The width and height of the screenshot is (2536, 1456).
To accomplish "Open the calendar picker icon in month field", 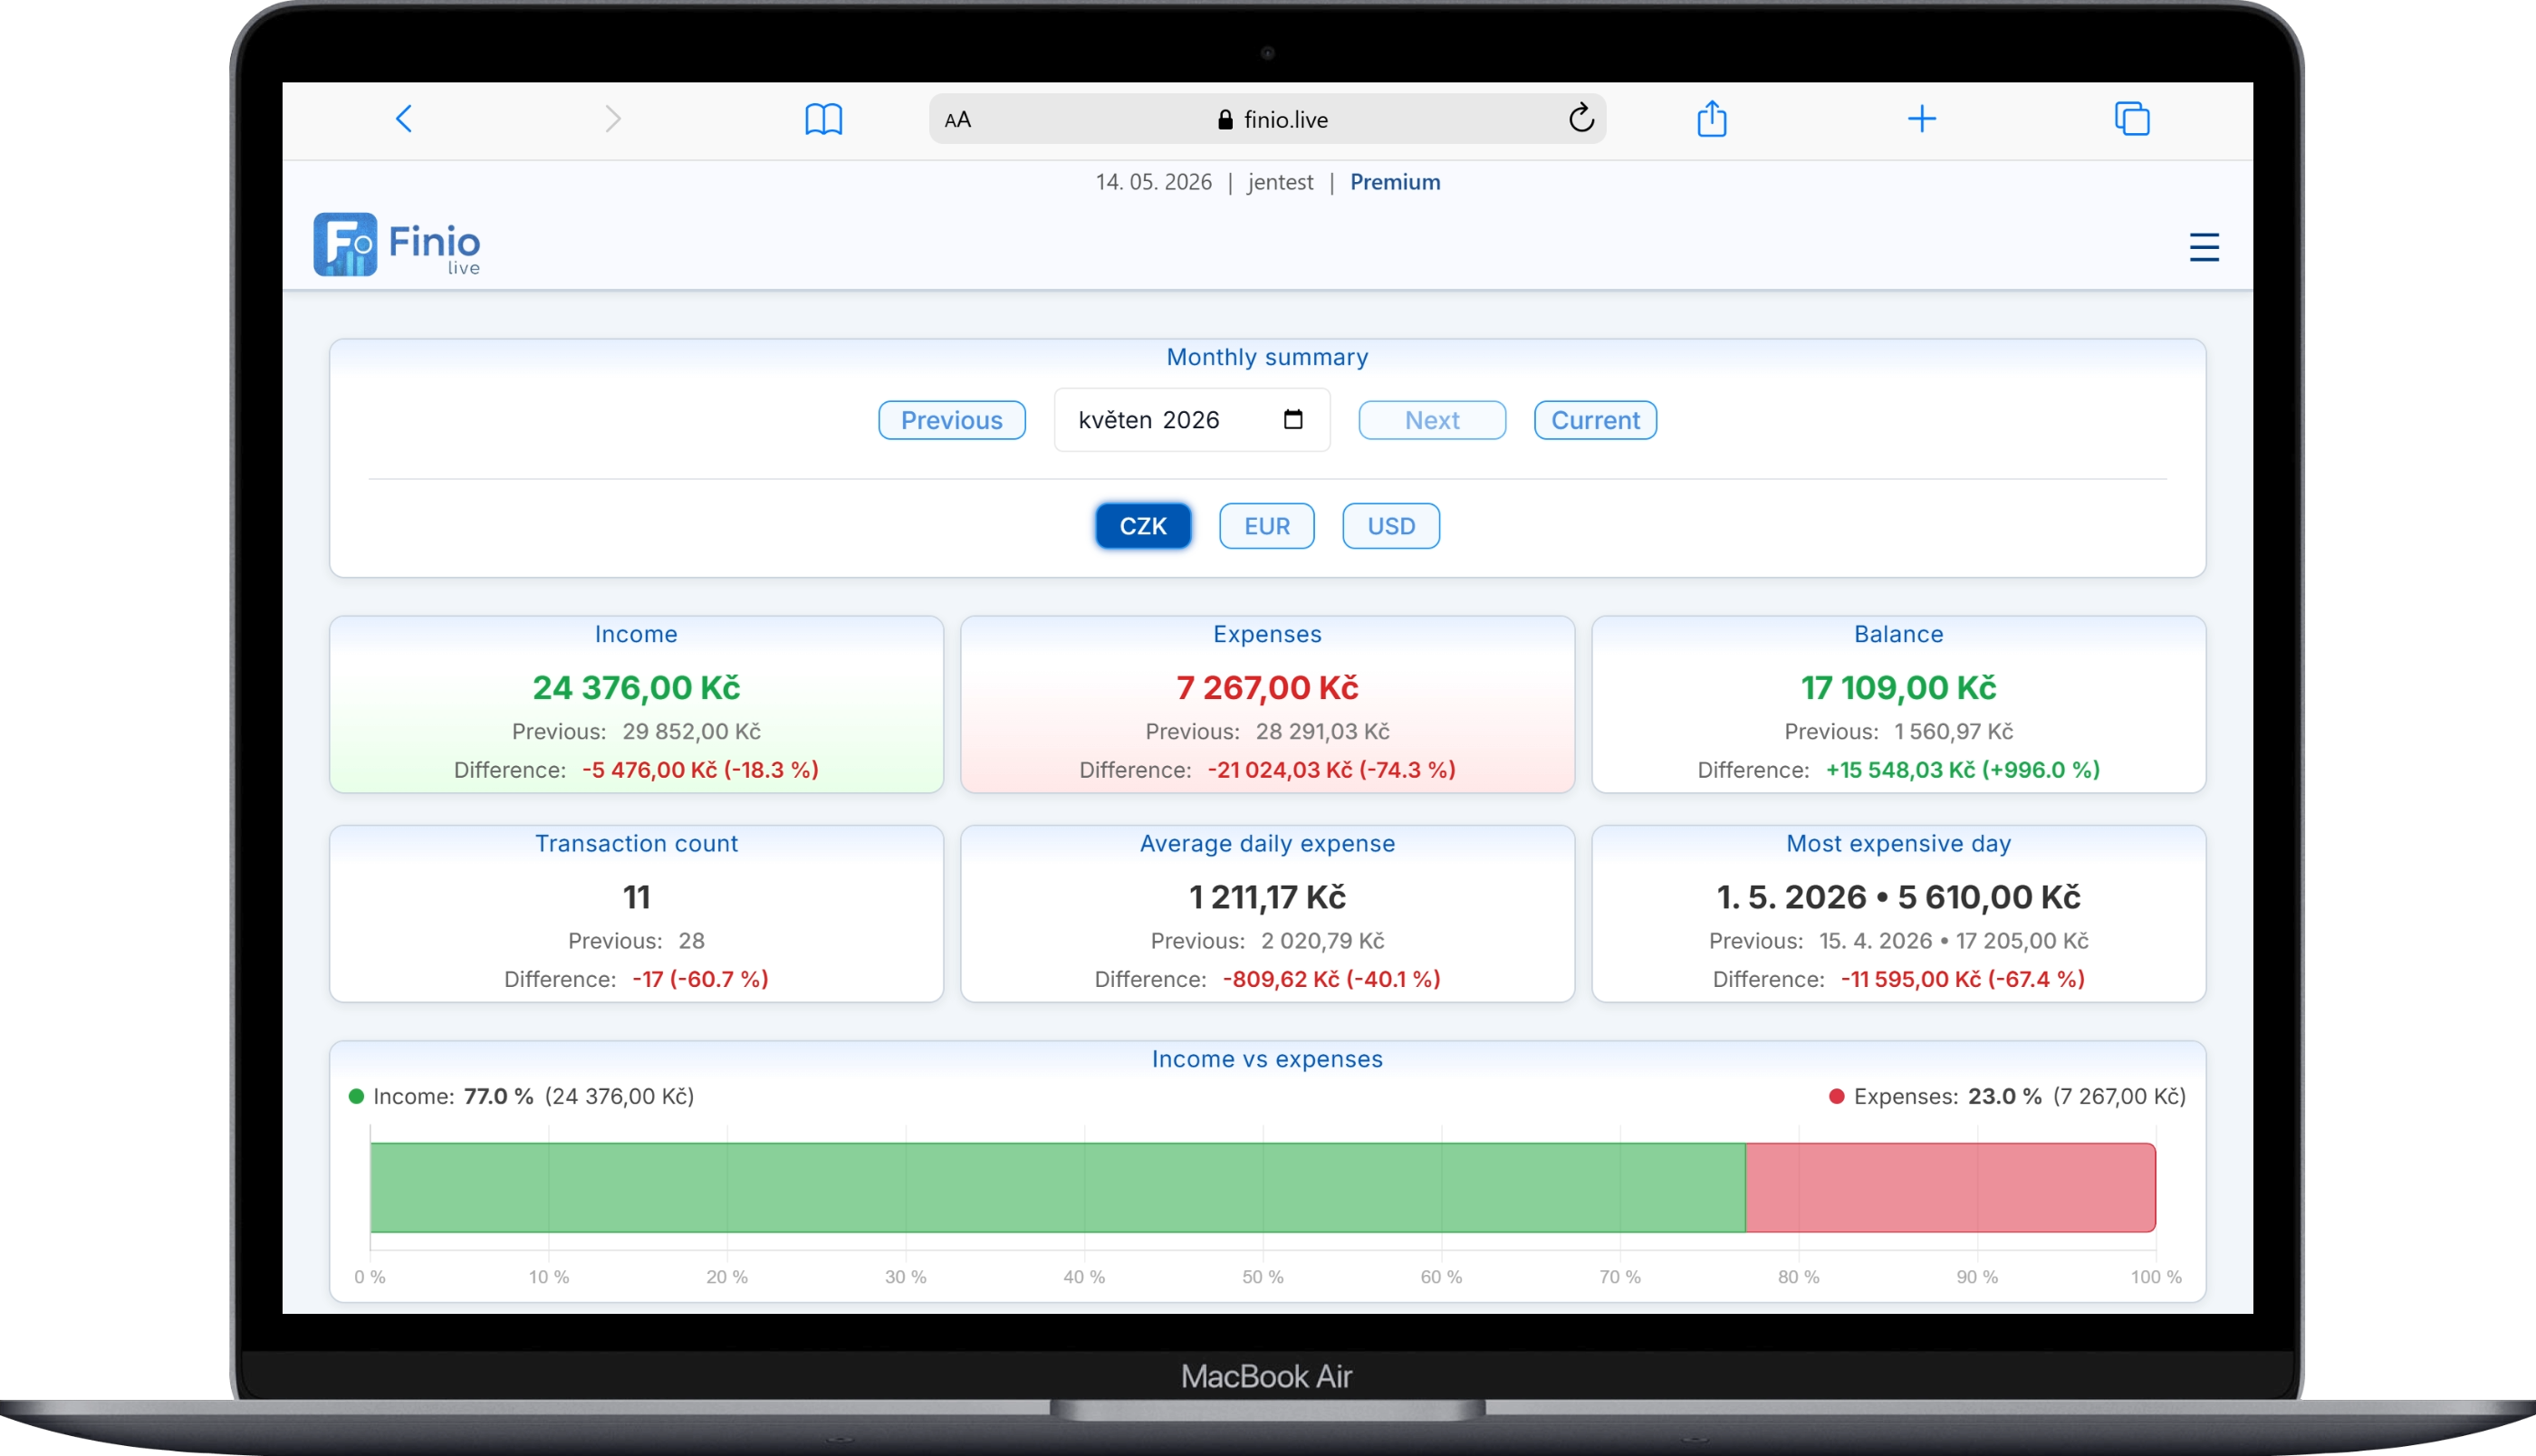I will point(1293,419).
